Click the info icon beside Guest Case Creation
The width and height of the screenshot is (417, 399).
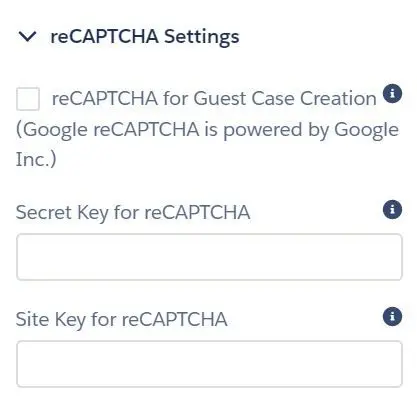(392, 94)
